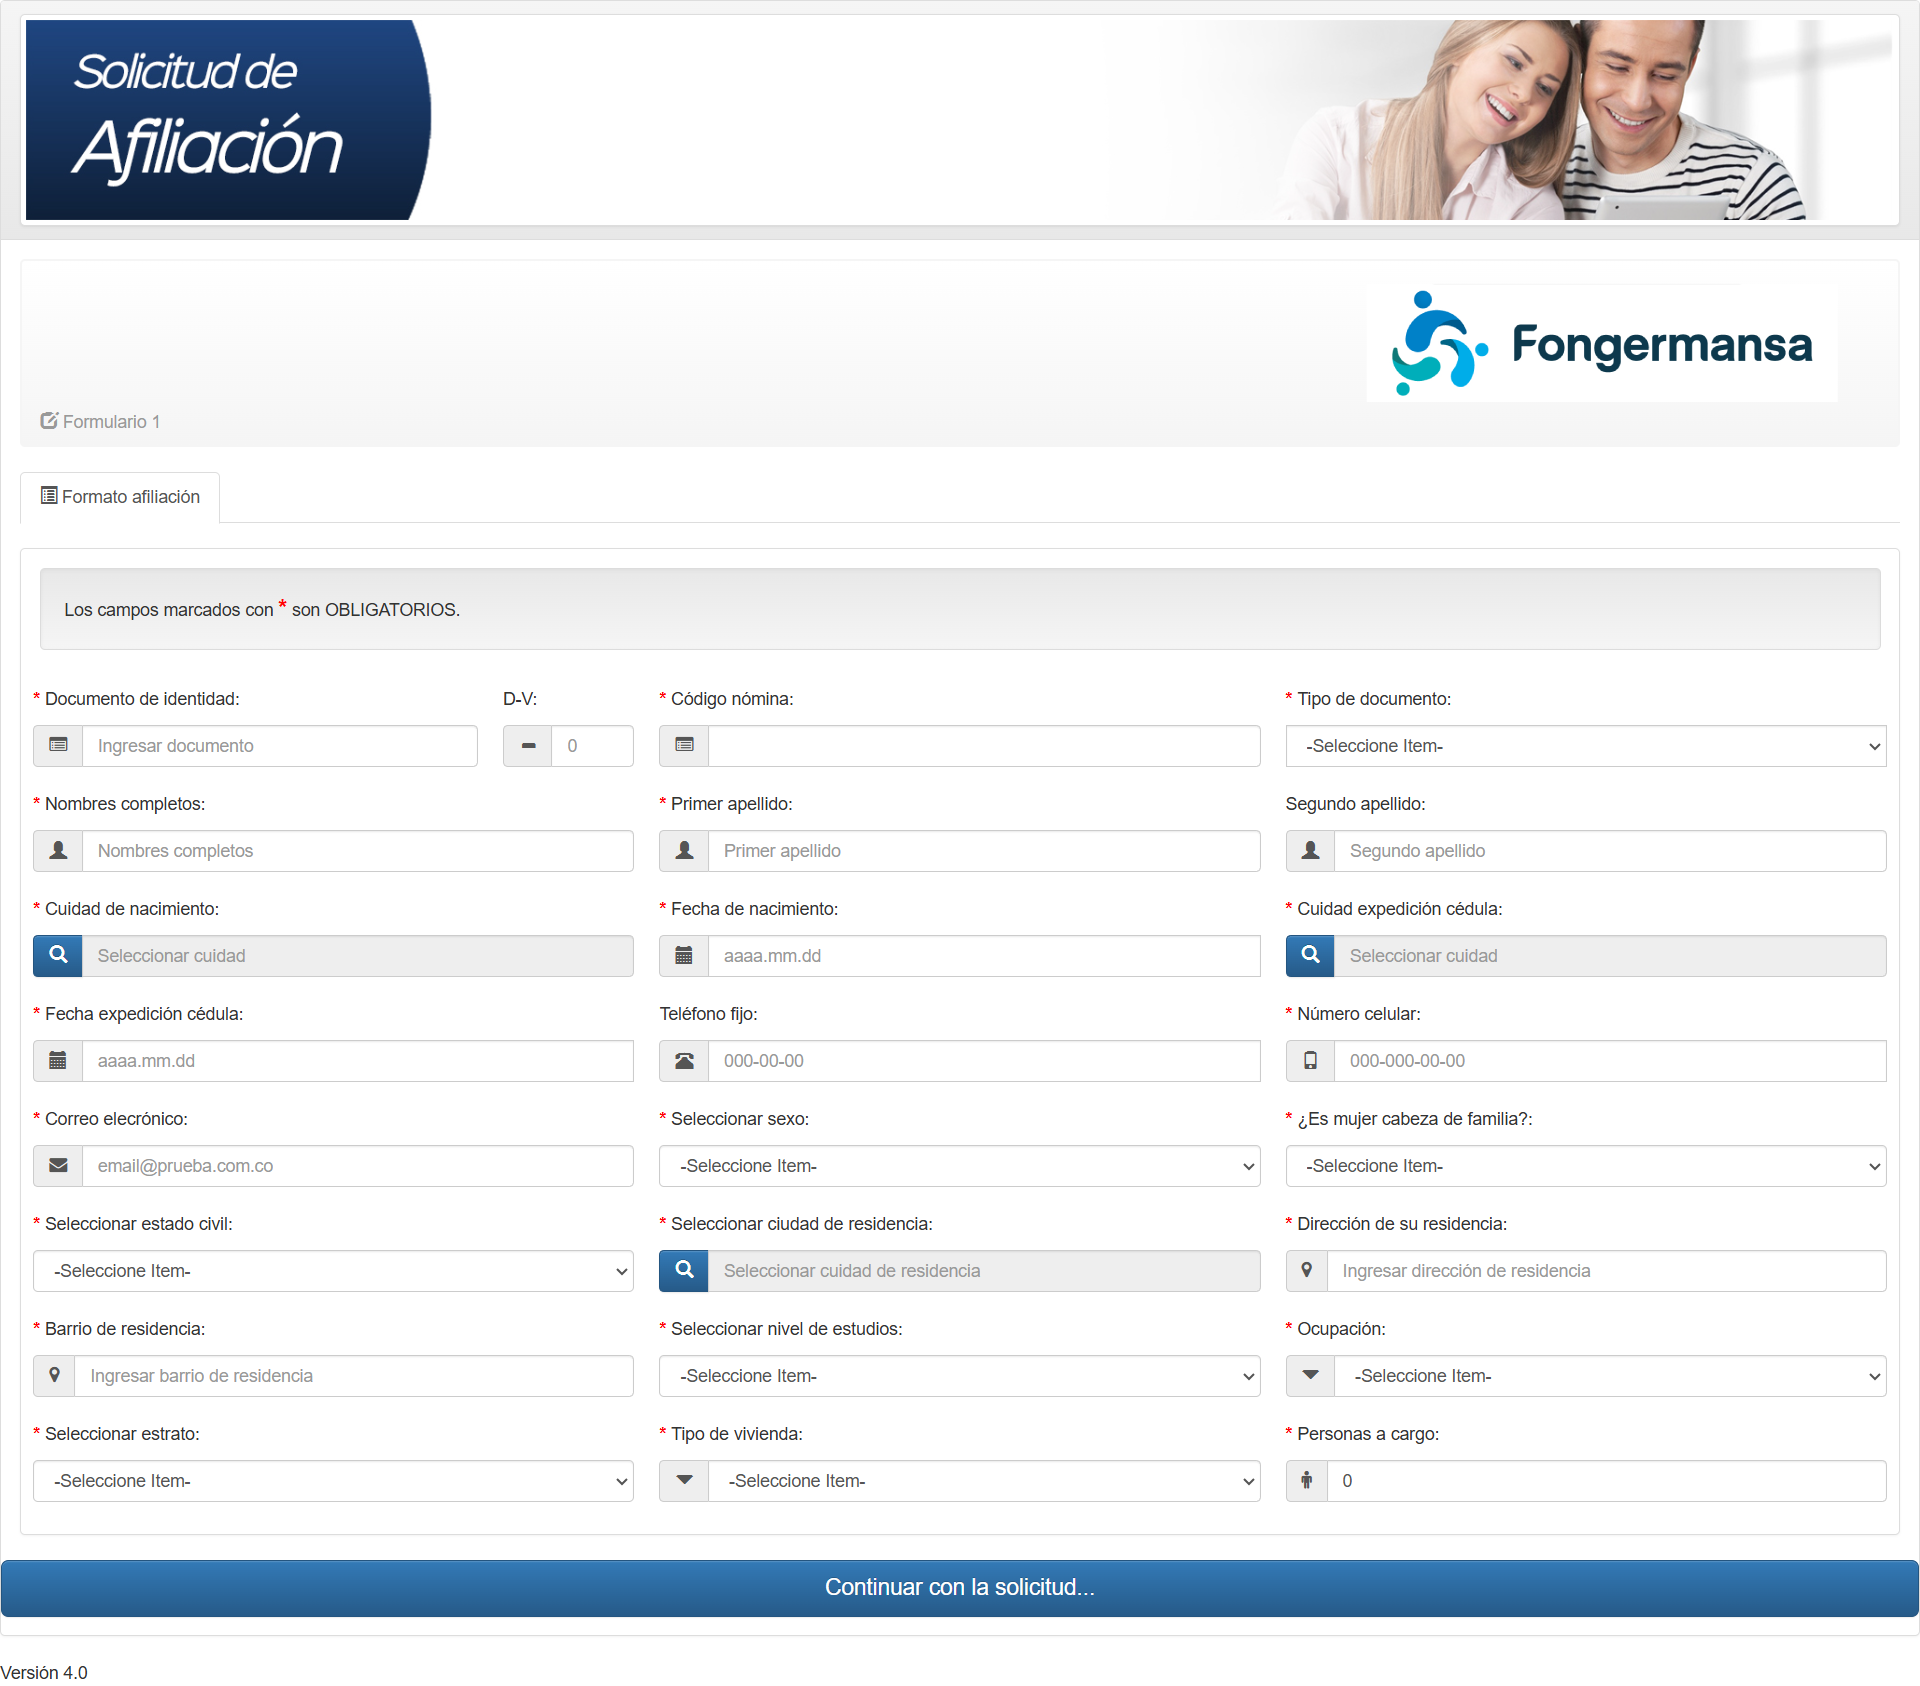Click the Ingresar documento input field
1920x1686 pixels.
279,746
